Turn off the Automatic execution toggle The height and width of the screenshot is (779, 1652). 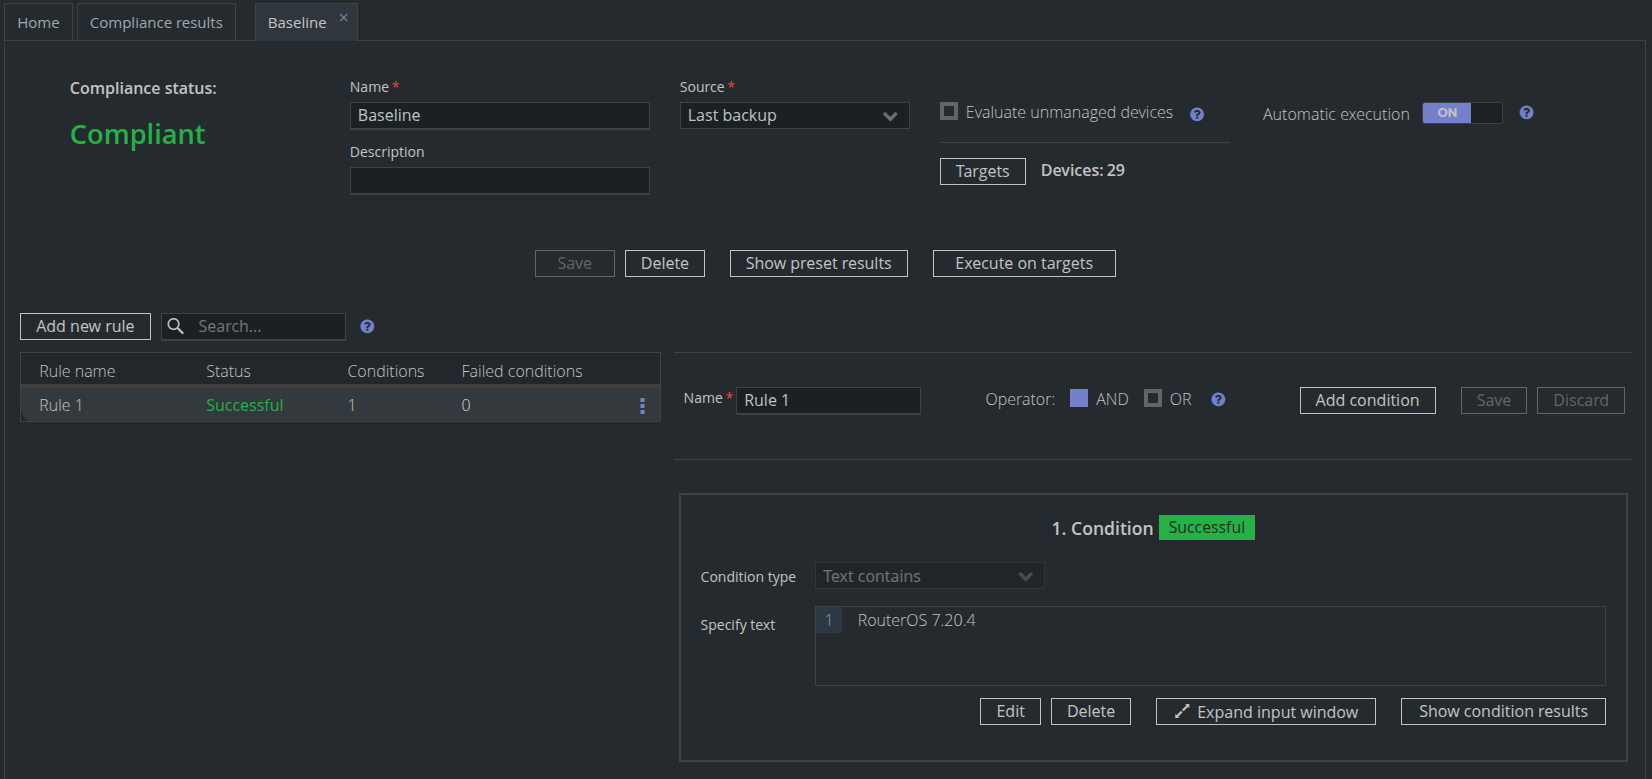click(x=1461, y=113)
